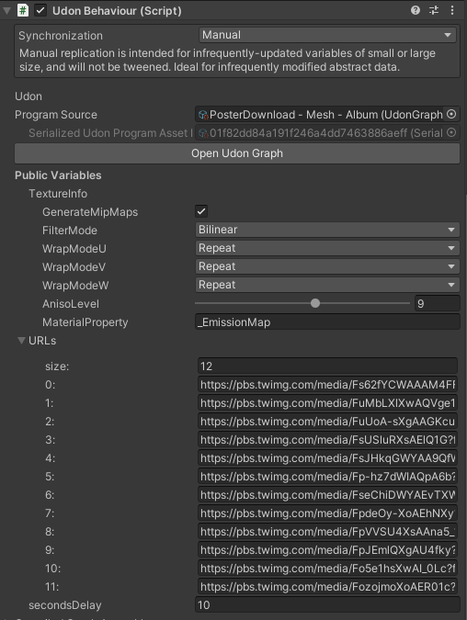Open object picker for Serialized Udon Program Asset
The image size is (467, 620).
(451, 133)
